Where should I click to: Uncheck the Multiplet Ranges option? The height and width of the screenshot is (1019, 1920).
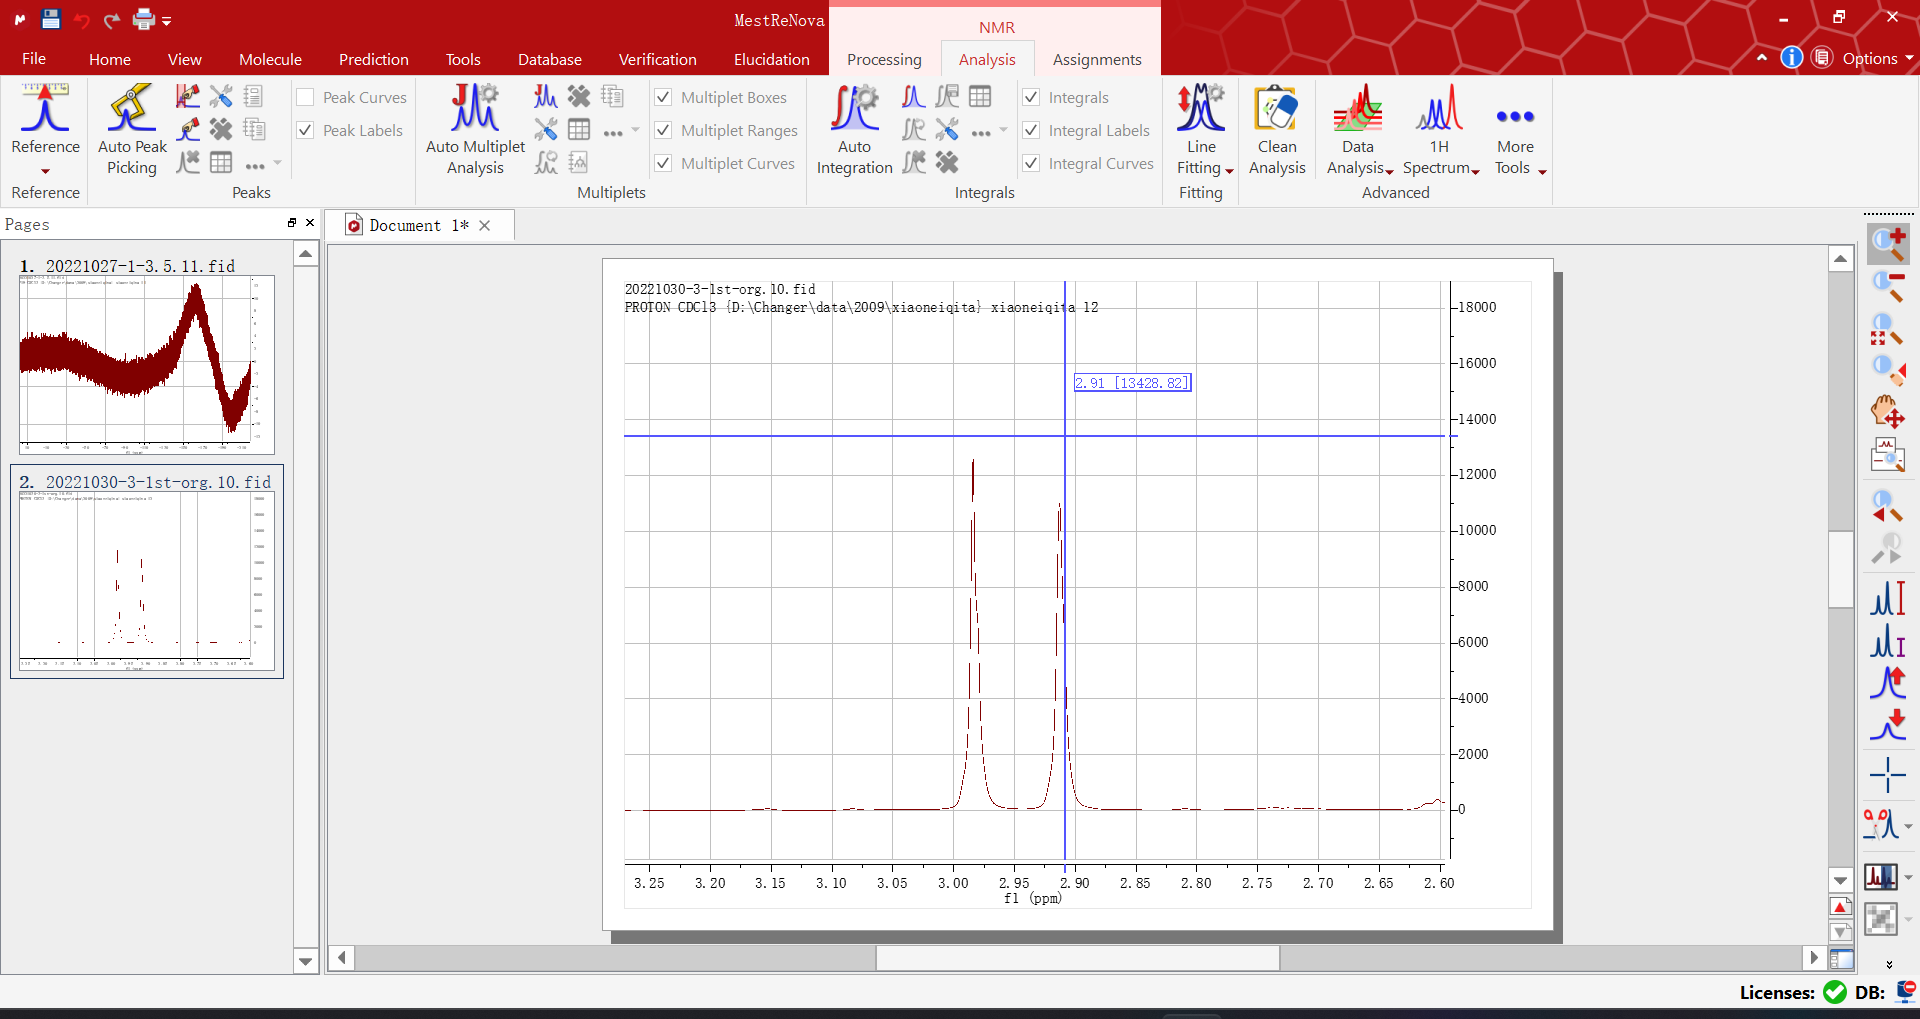coord(663,130)
